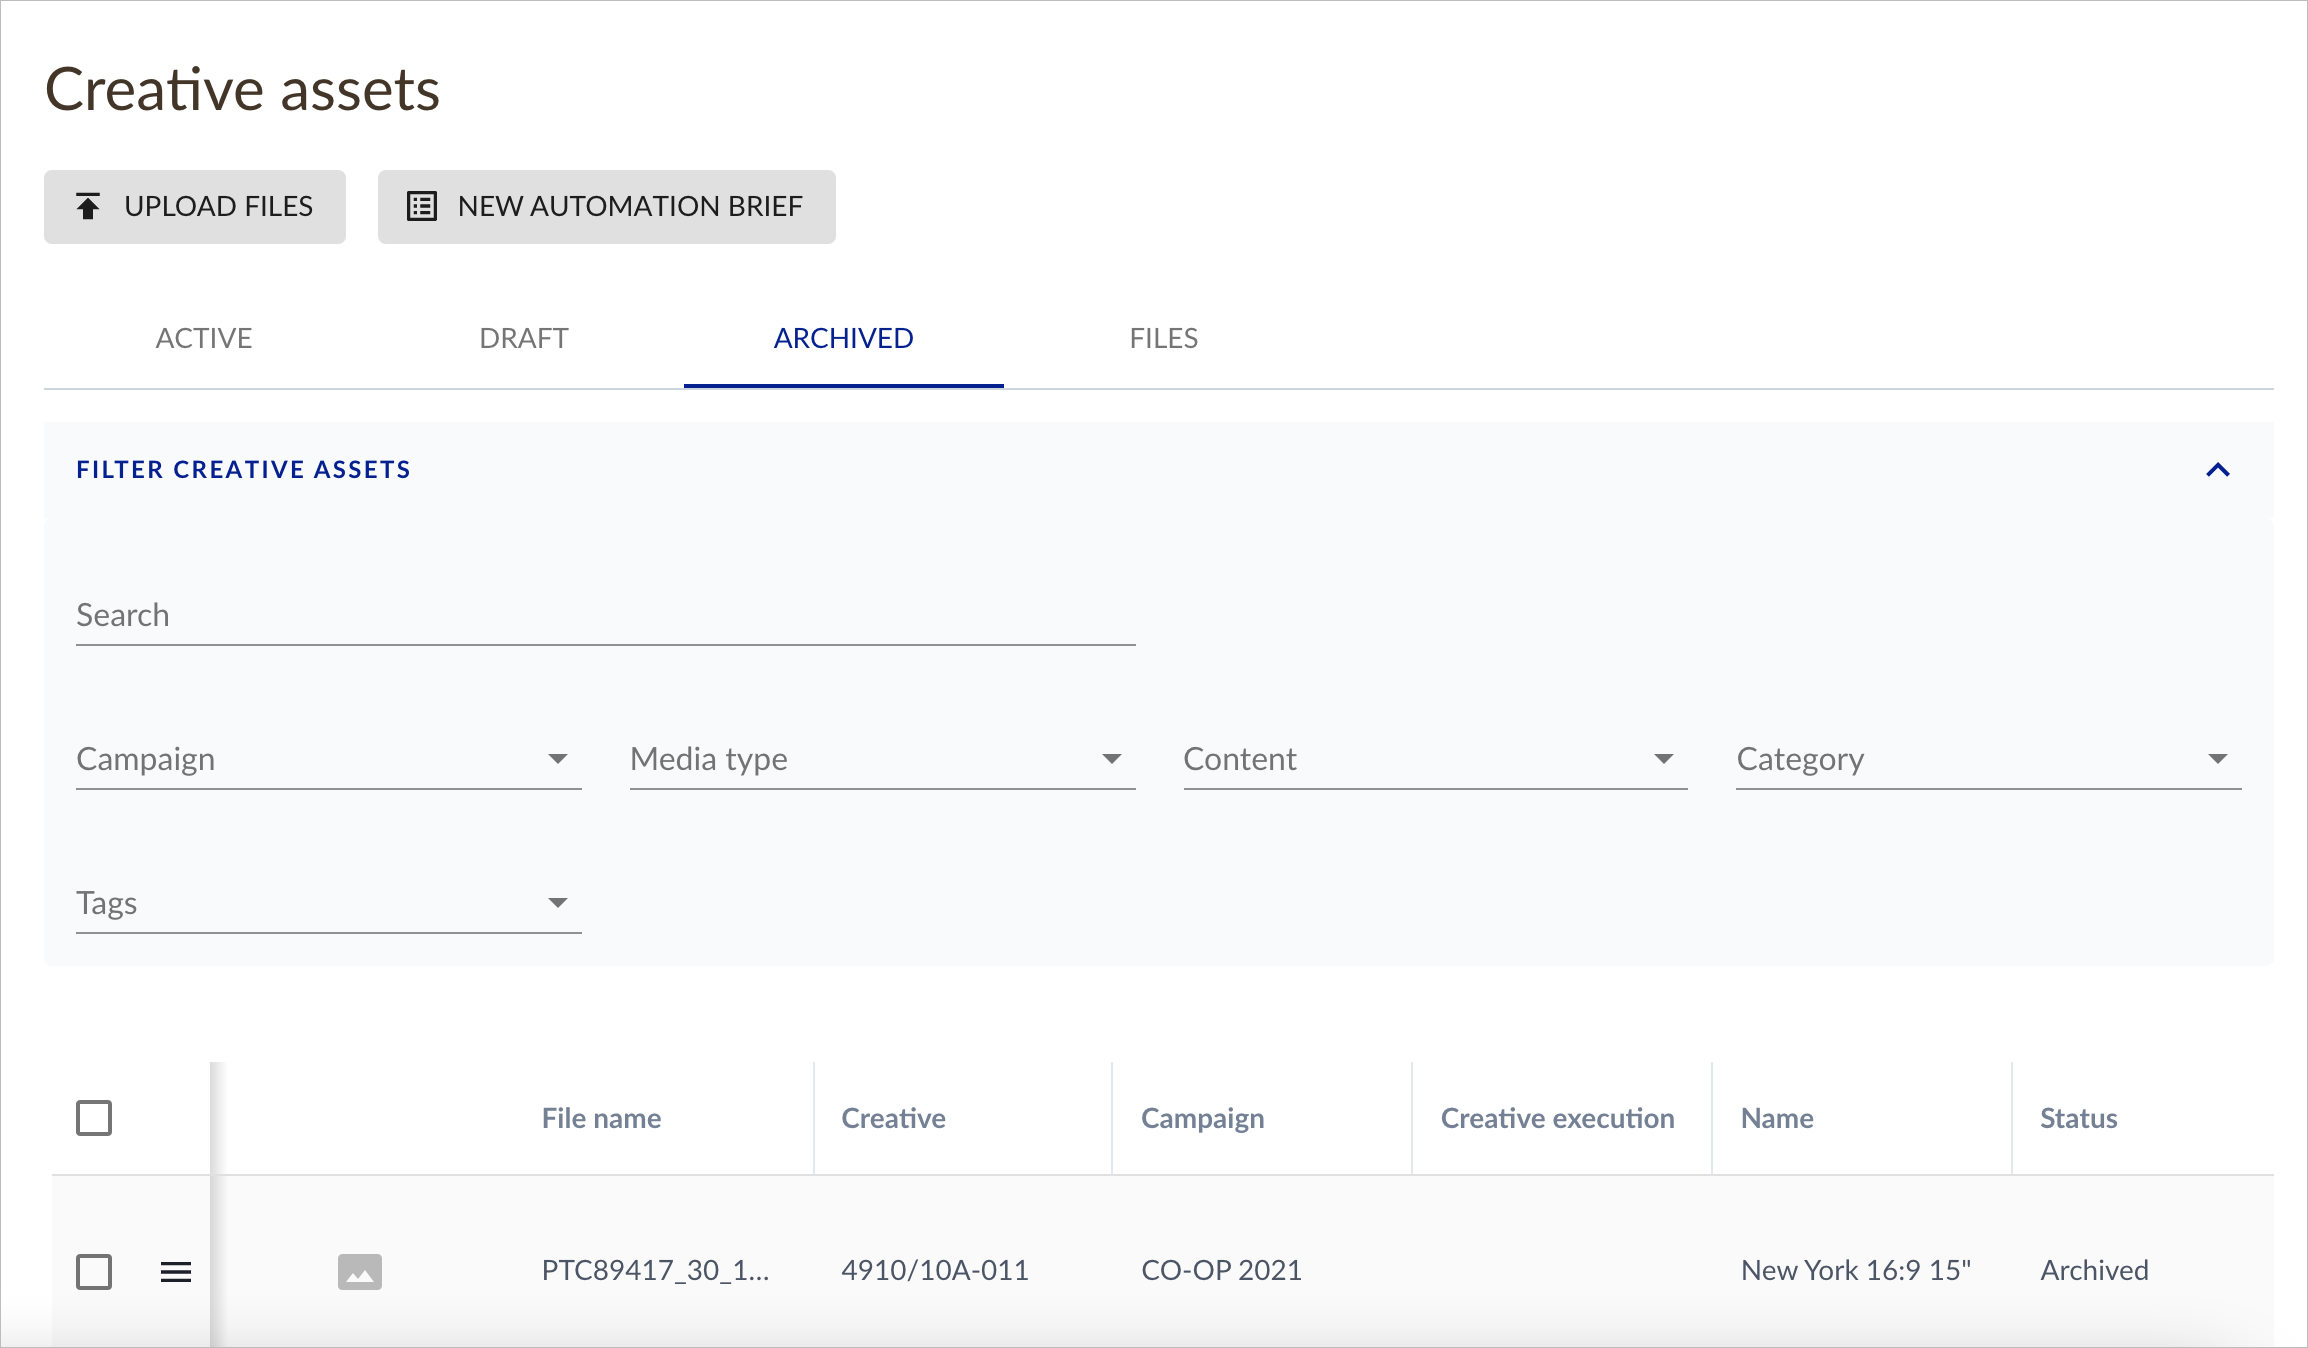
Task: Switch to the Draft tab
Action: (x=524, y=339)
